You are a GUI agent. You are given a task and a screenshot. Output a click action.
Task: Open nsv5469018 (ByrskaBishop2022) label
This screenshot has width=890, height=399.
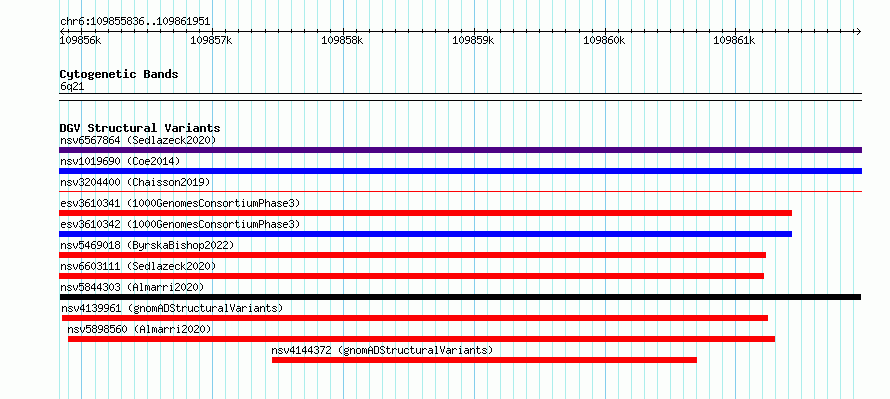point(147,245)
